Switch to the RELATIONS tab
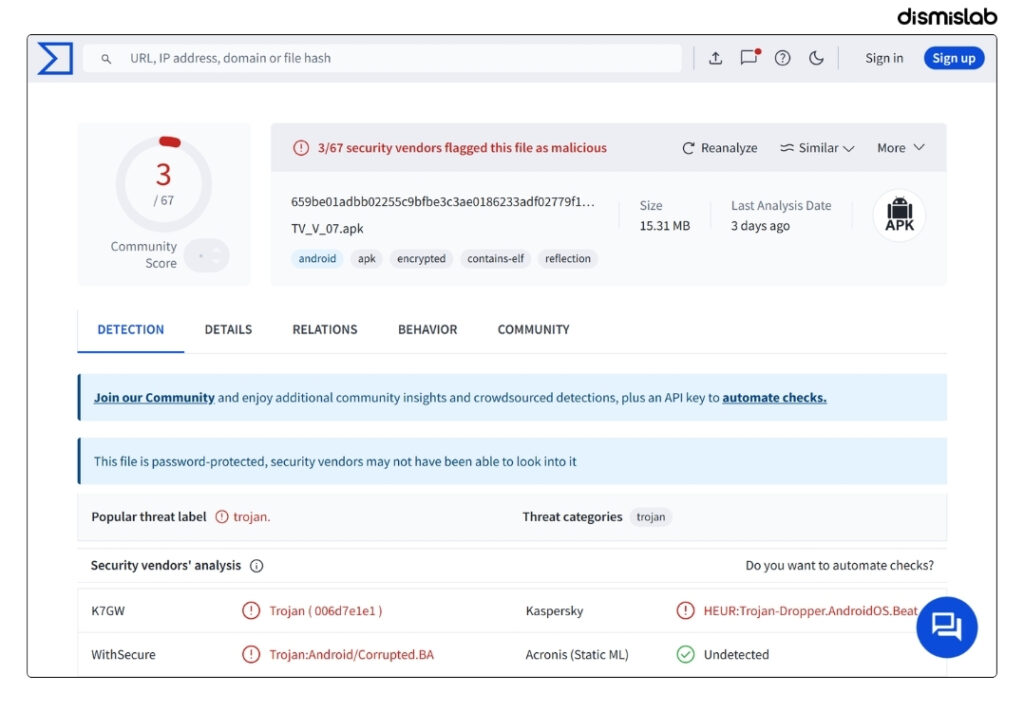This screenshot has width=1024, height=712. click(325, 330)
